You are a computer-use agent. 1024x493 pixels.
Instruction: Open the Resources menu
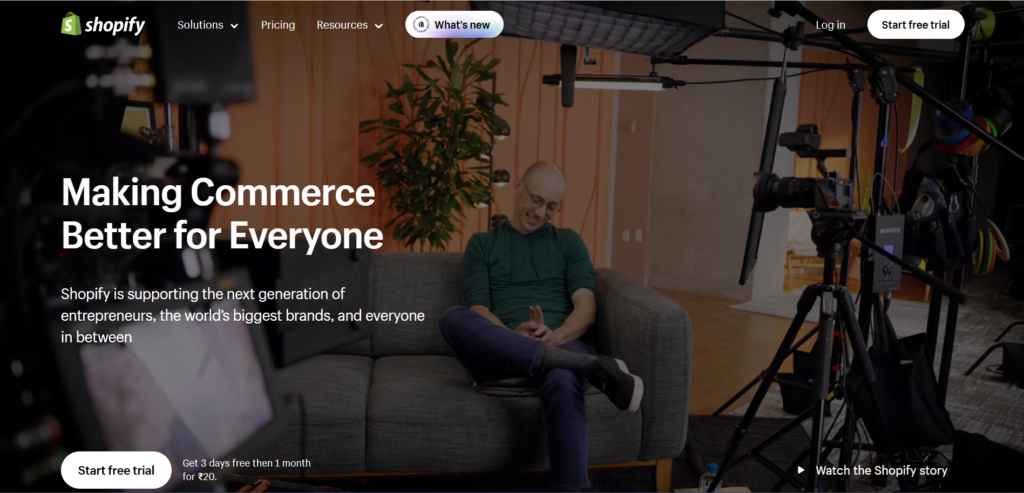pos(349,25)
